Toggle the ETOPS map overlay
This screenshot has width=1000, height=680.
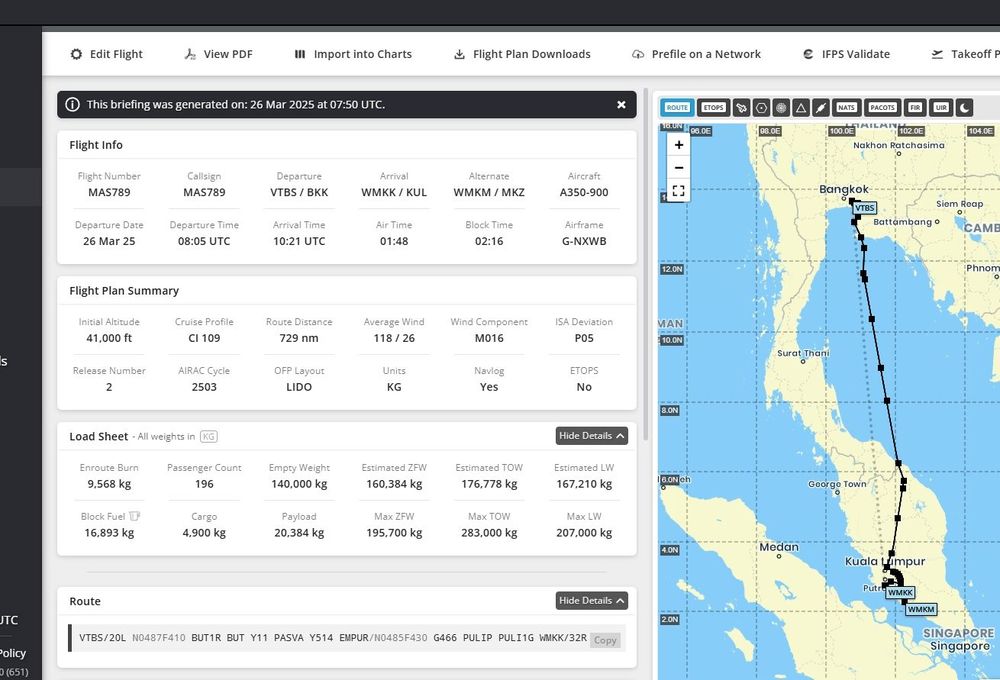713,107
